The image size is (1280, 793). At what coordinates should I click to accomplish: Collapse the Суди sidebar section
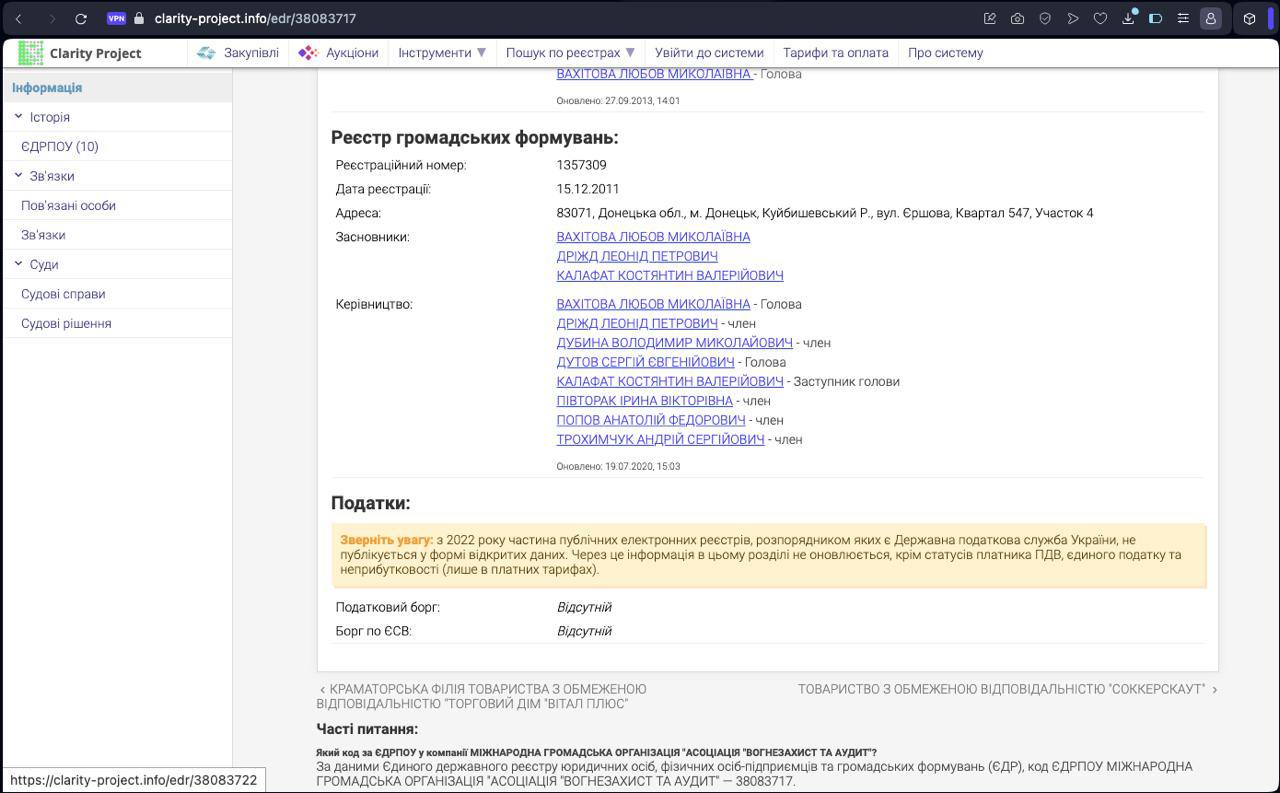pyautogui.click(x=19, y=264)
